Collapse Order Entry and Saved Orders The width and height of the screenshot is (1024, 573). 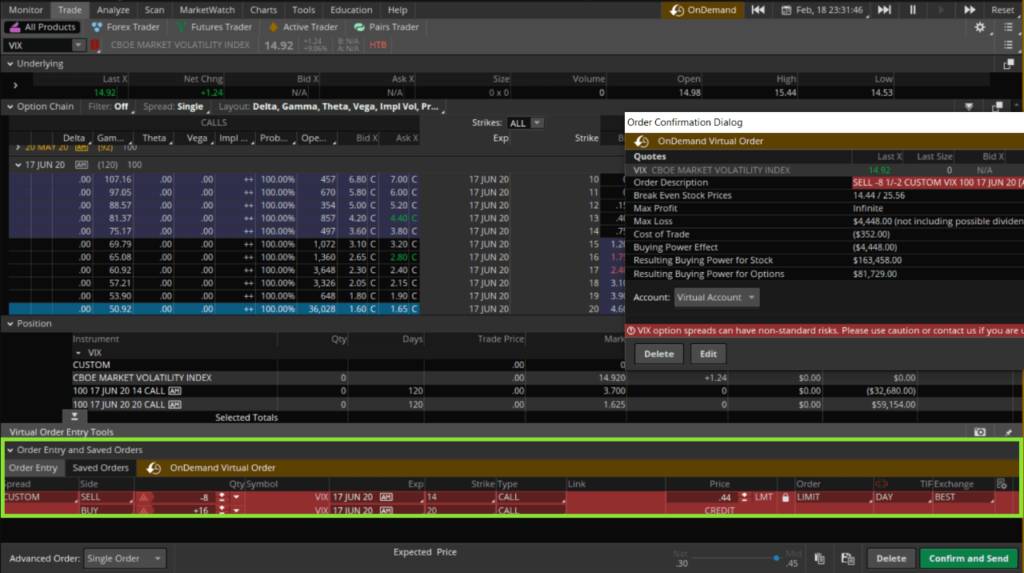pos(10,450)
